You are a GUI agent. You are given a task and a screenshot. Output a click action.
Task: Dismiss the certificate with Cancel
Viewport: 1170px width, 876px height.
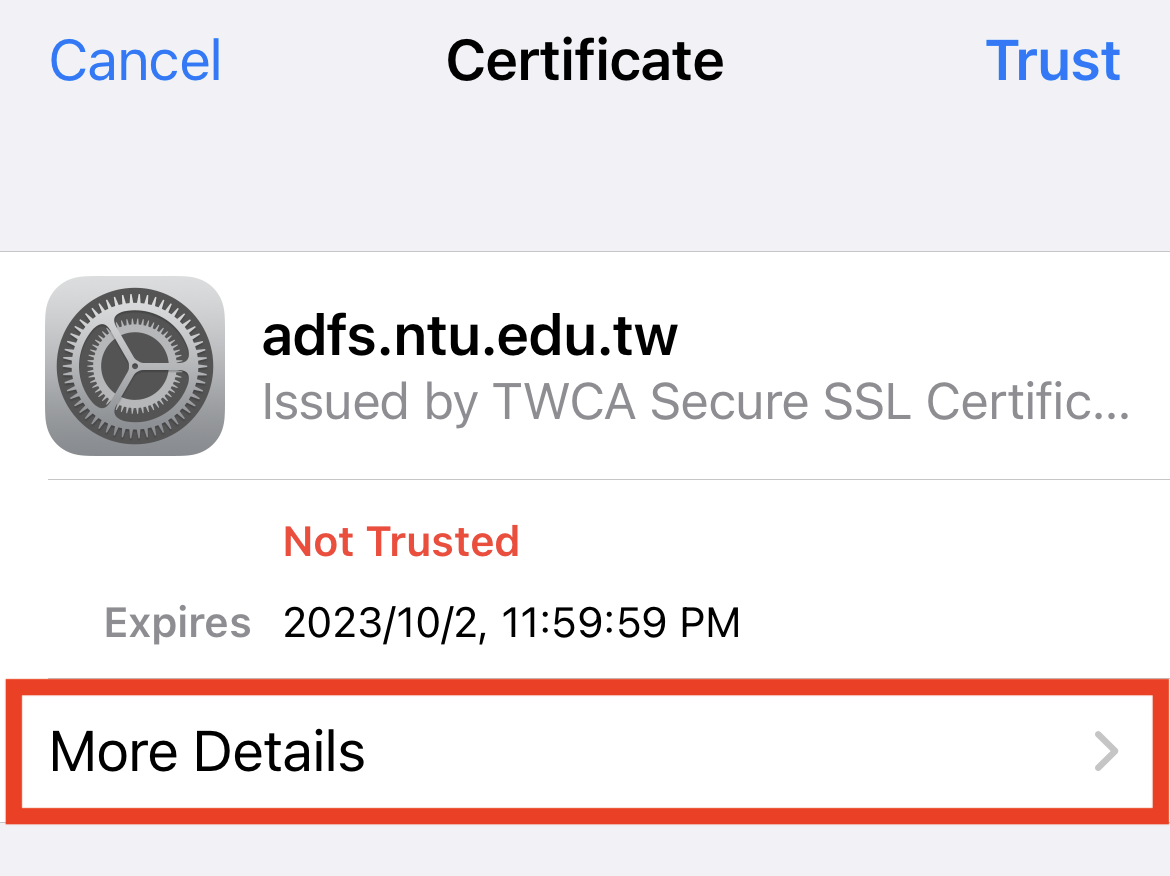(135, 60)
